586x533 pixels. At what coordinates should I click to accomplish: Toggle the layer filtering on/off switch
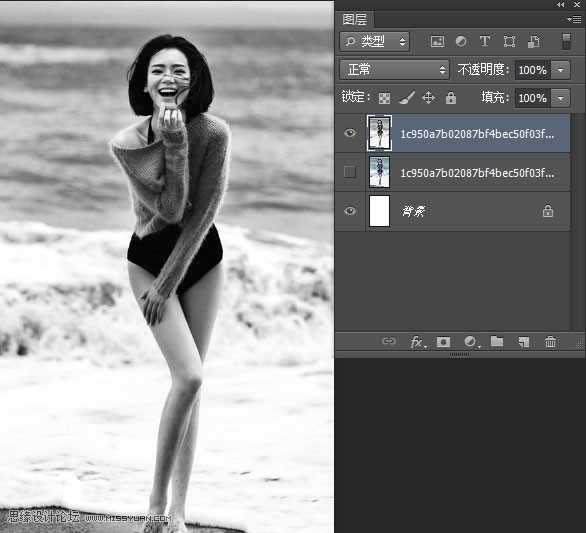point(566,41)
